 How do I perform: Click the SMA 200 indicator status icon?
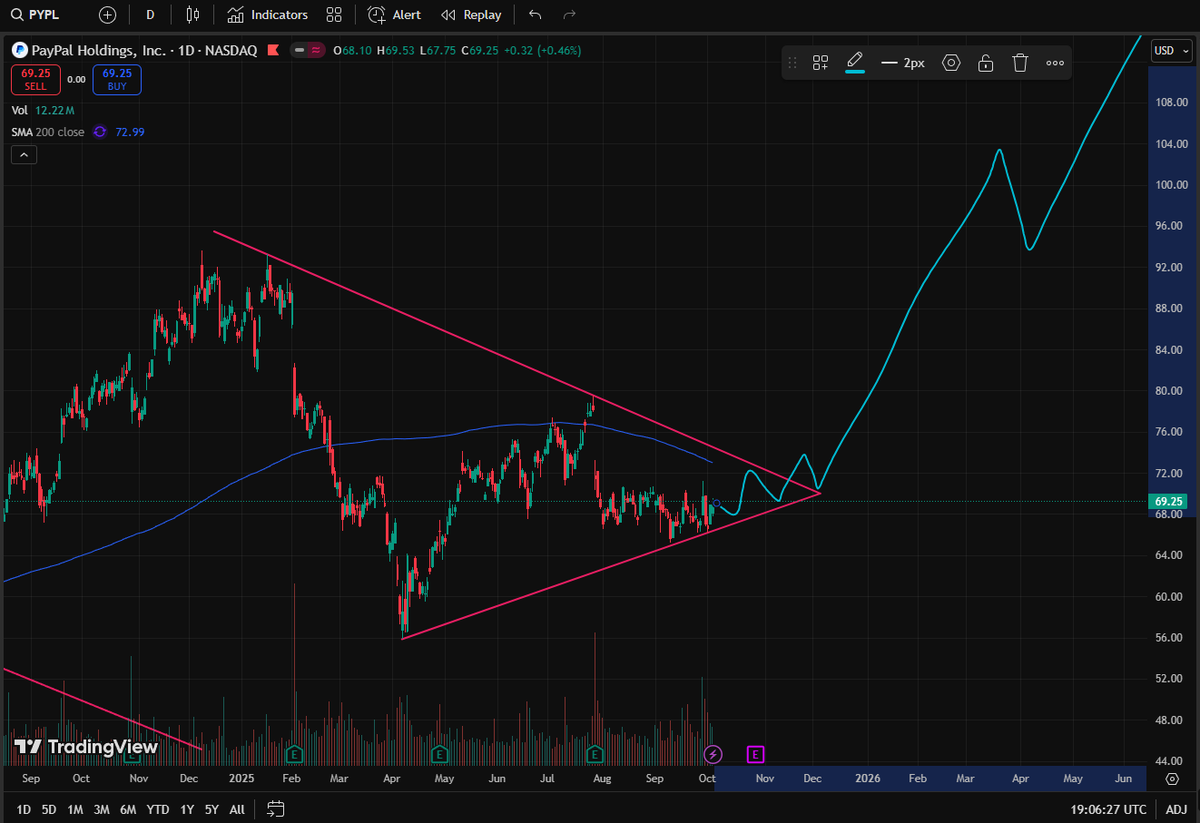click(x=99, y=132)
